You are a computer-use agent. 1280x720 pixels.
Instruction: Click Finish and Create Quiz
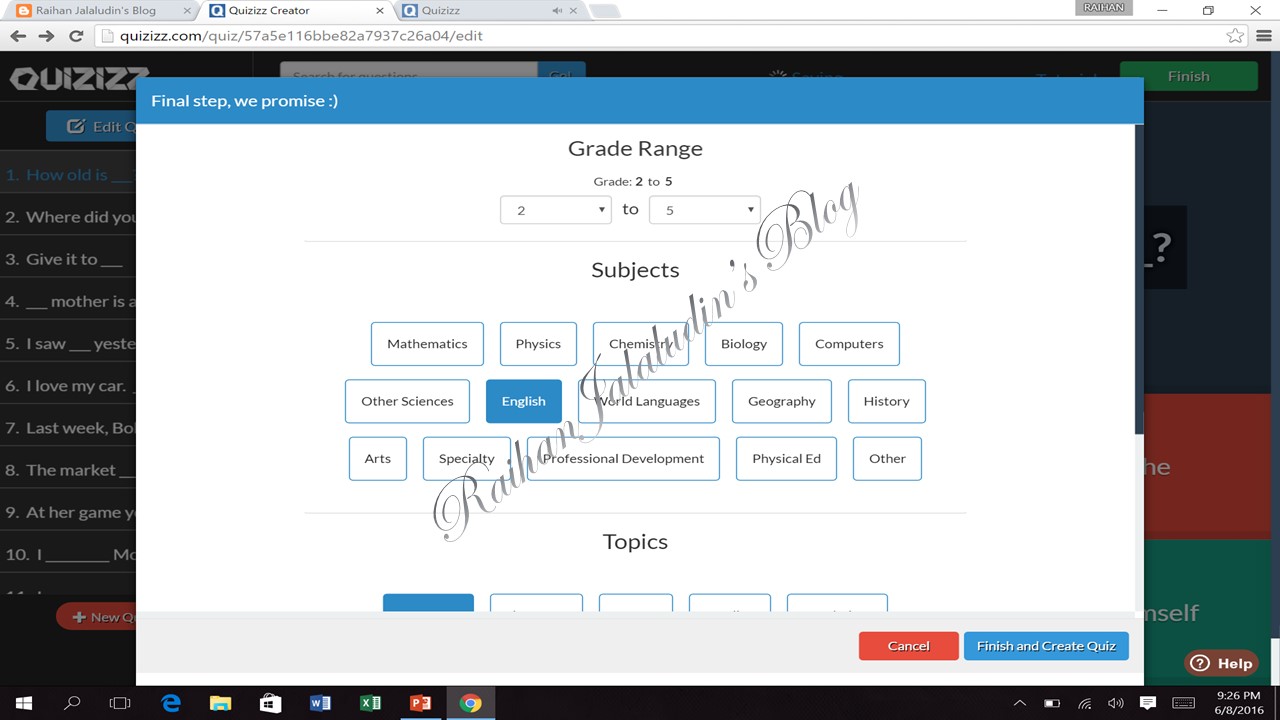(1046, 645)
